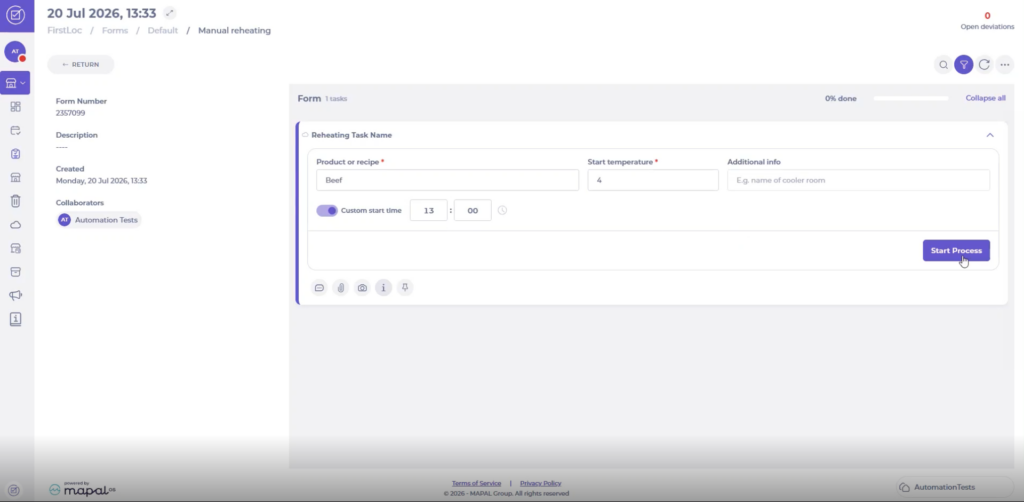Open the three-dots more options menu
The width and height of the screenshot is (1024, 502).
(x=1004, y=65)
